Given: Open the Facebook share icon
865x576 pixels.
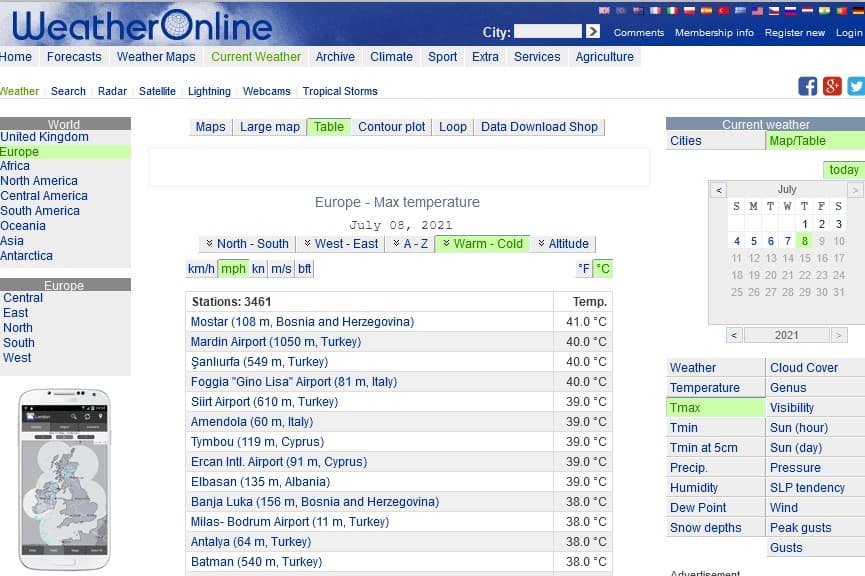Looking at the screenshot, I should pyautogui.click(x=808, y=86).
